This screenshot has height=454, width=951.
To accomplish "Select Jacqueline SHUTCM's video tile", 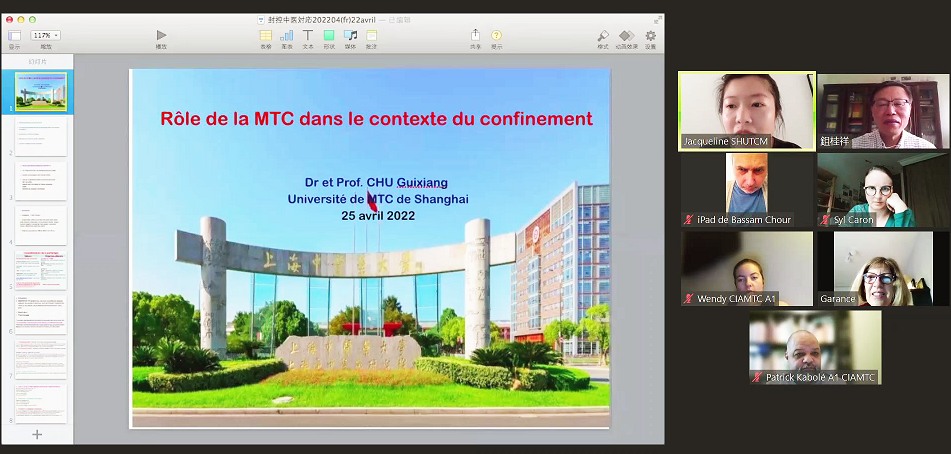I will pos(746,110).
